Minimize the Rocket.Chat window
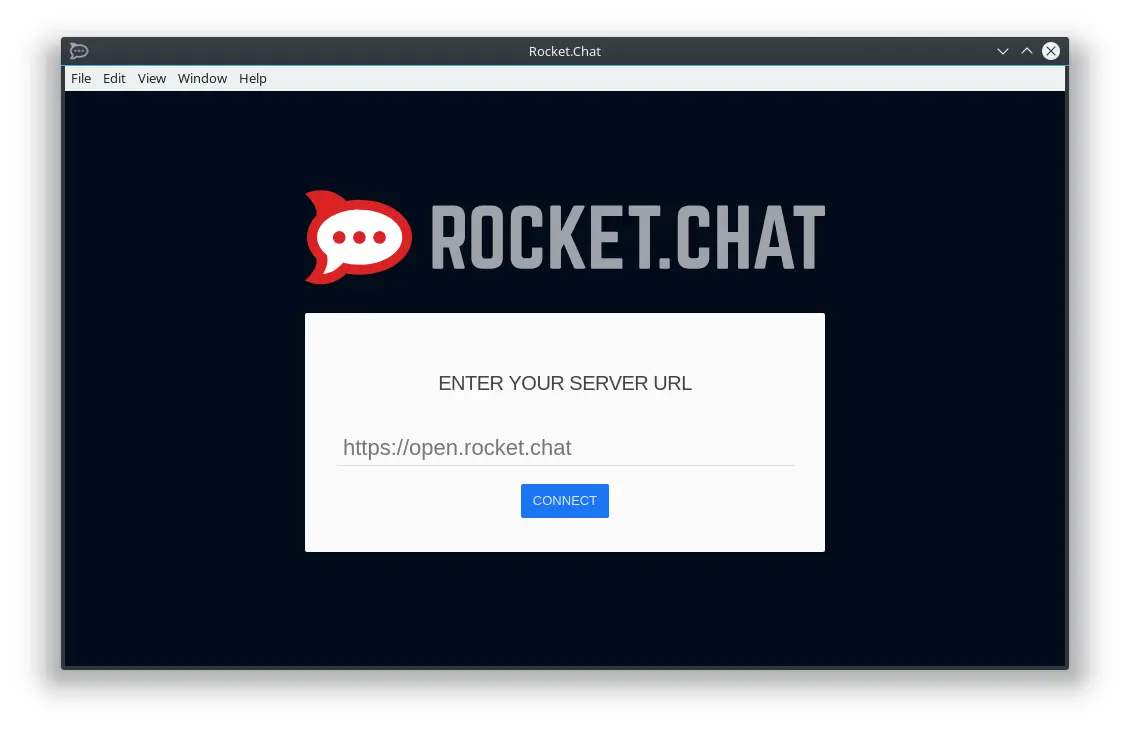Screen dimensions: 1130x731 [1002, 51]
